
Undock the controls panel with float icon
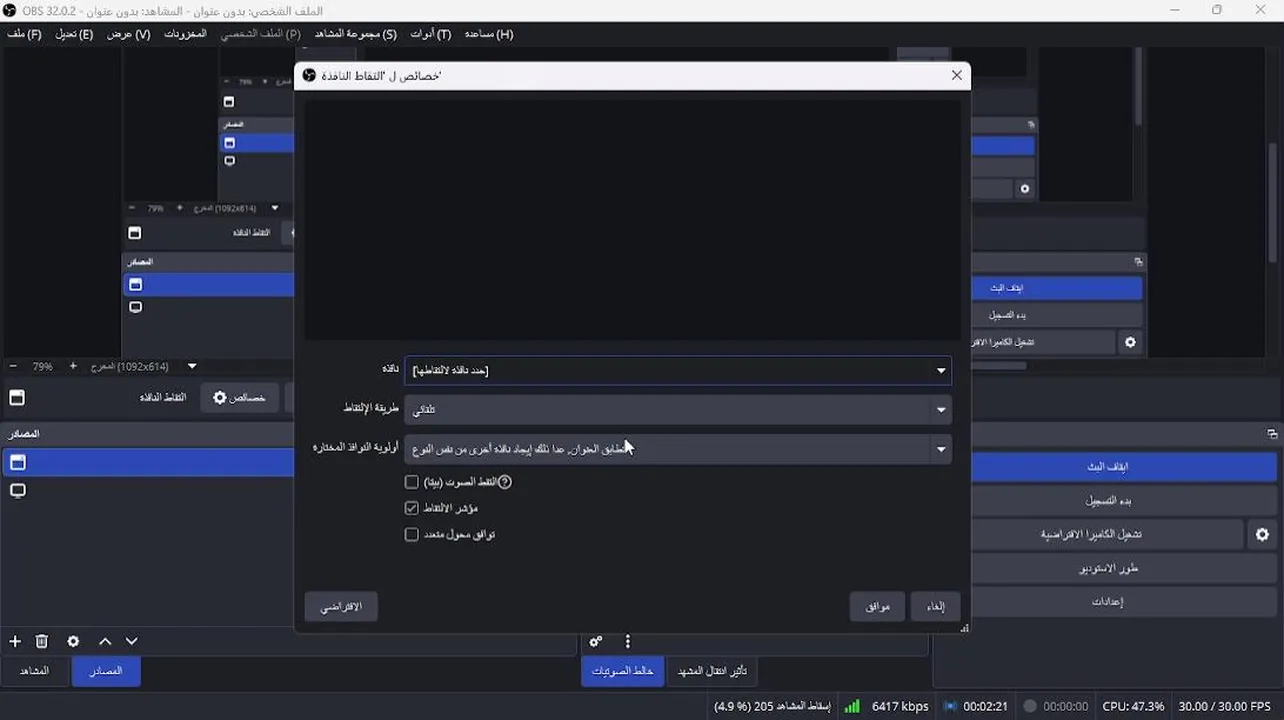point(1272,434)
